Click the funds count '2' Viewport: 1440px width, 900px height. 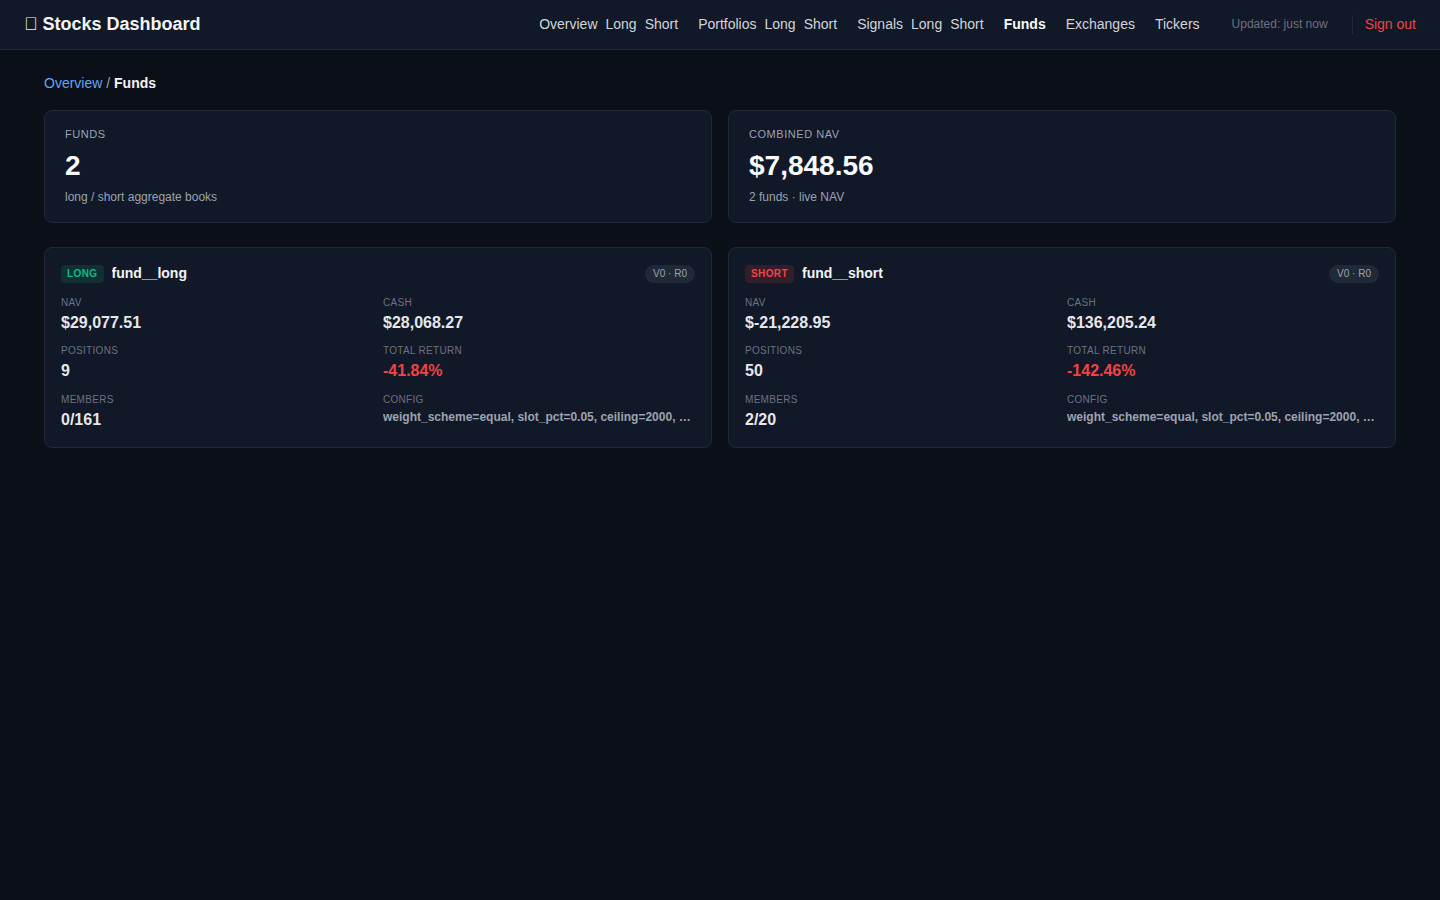72,166
